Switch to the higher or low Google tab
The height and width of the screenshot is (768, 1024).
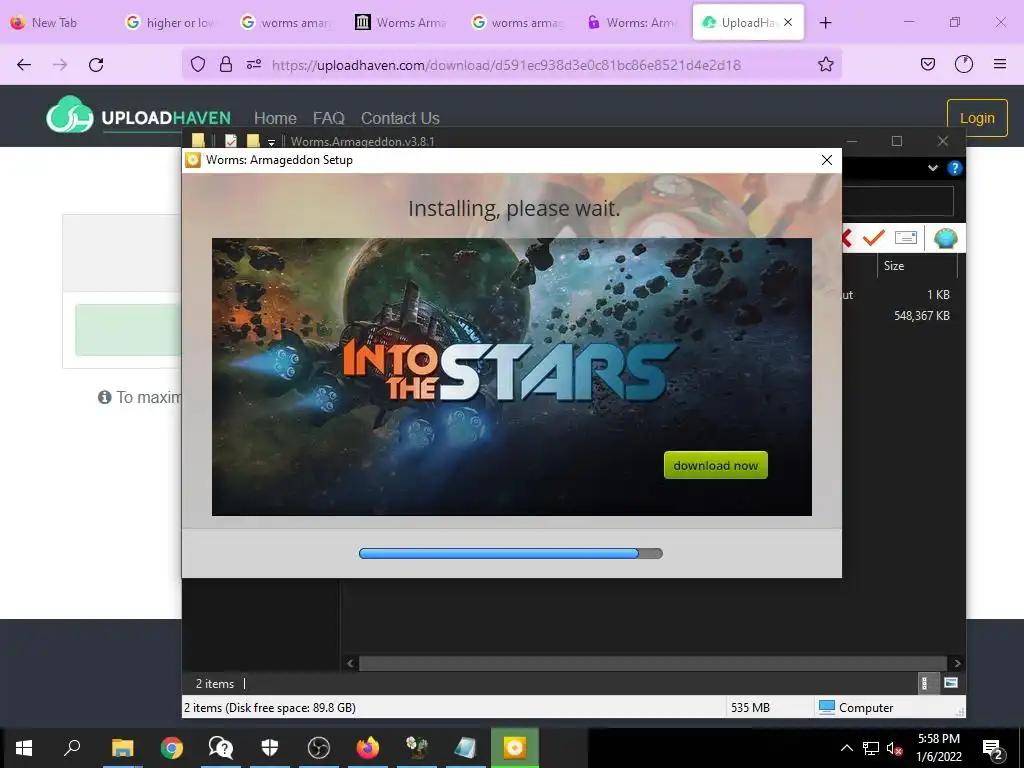click(172, 22)
